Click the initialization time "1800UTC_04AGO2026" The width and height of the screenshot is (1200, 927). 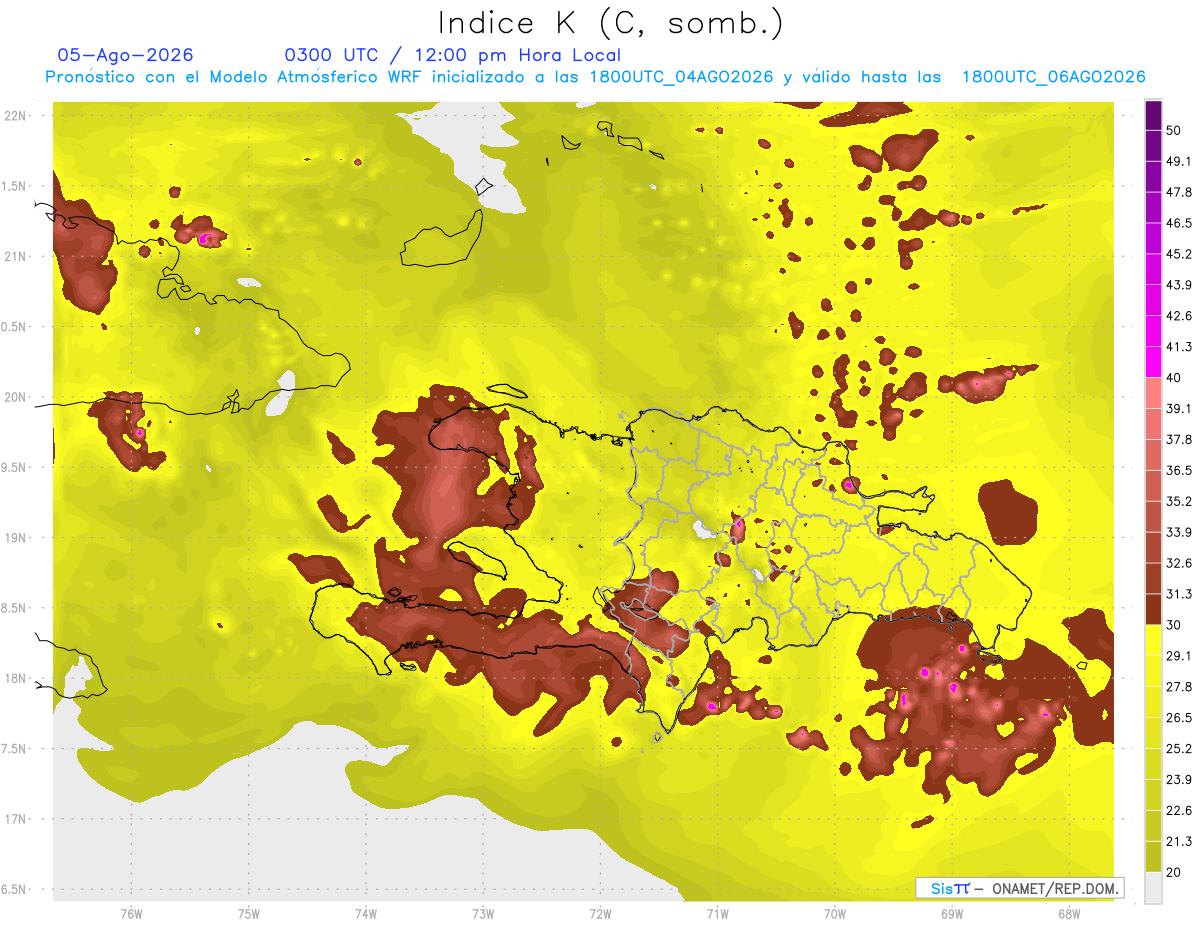(682, 77)
